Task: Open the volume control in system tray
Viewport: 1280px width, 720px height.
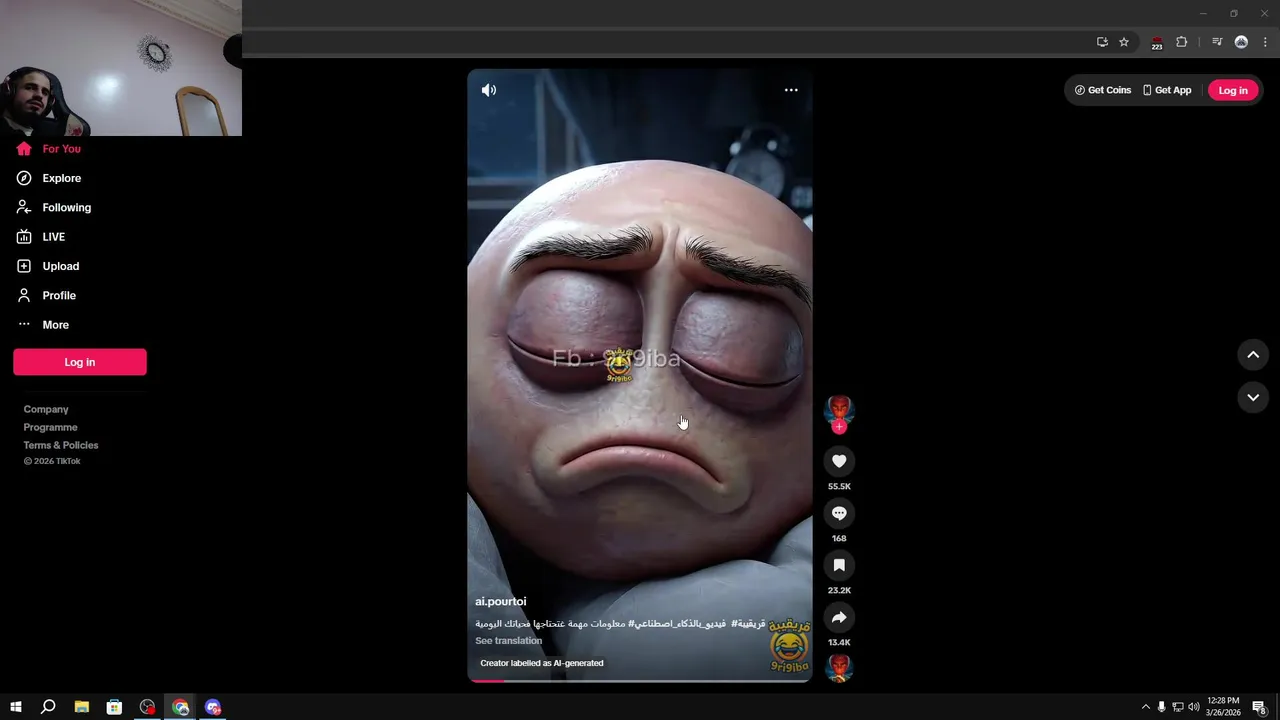Action: [1193, 707]
